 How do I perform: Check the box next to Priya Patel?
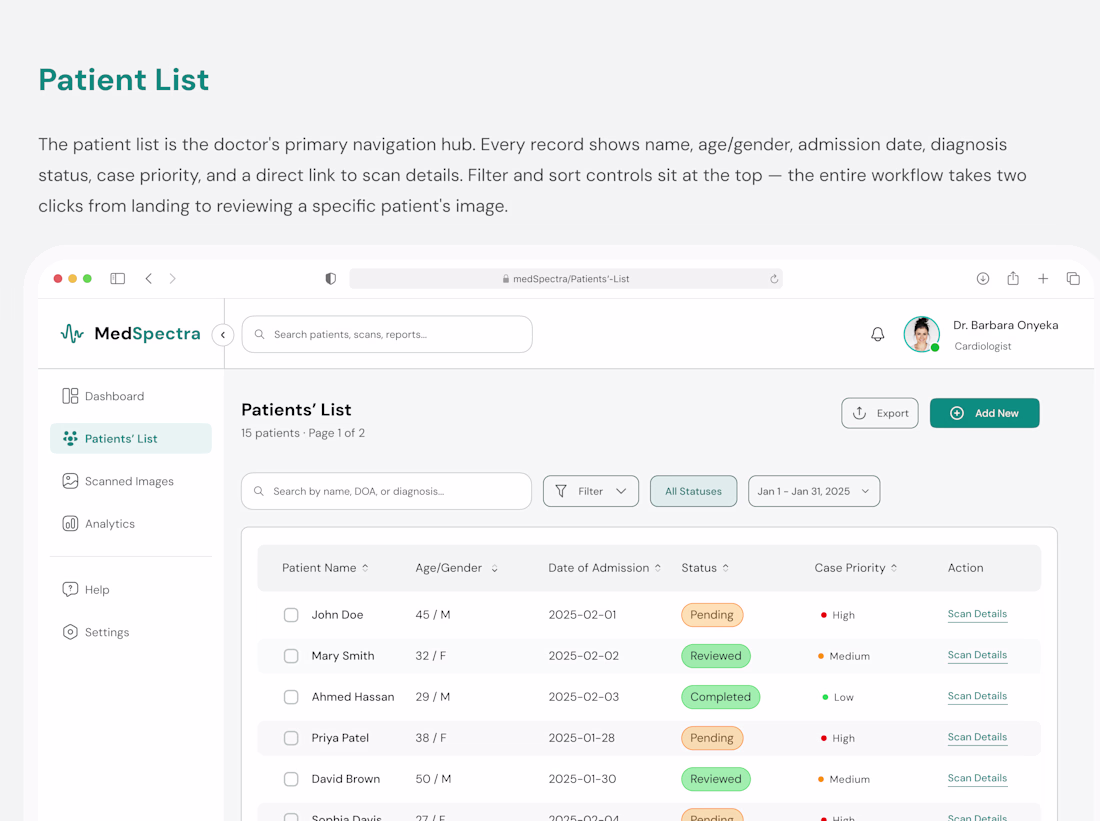(x=291, y=737)
